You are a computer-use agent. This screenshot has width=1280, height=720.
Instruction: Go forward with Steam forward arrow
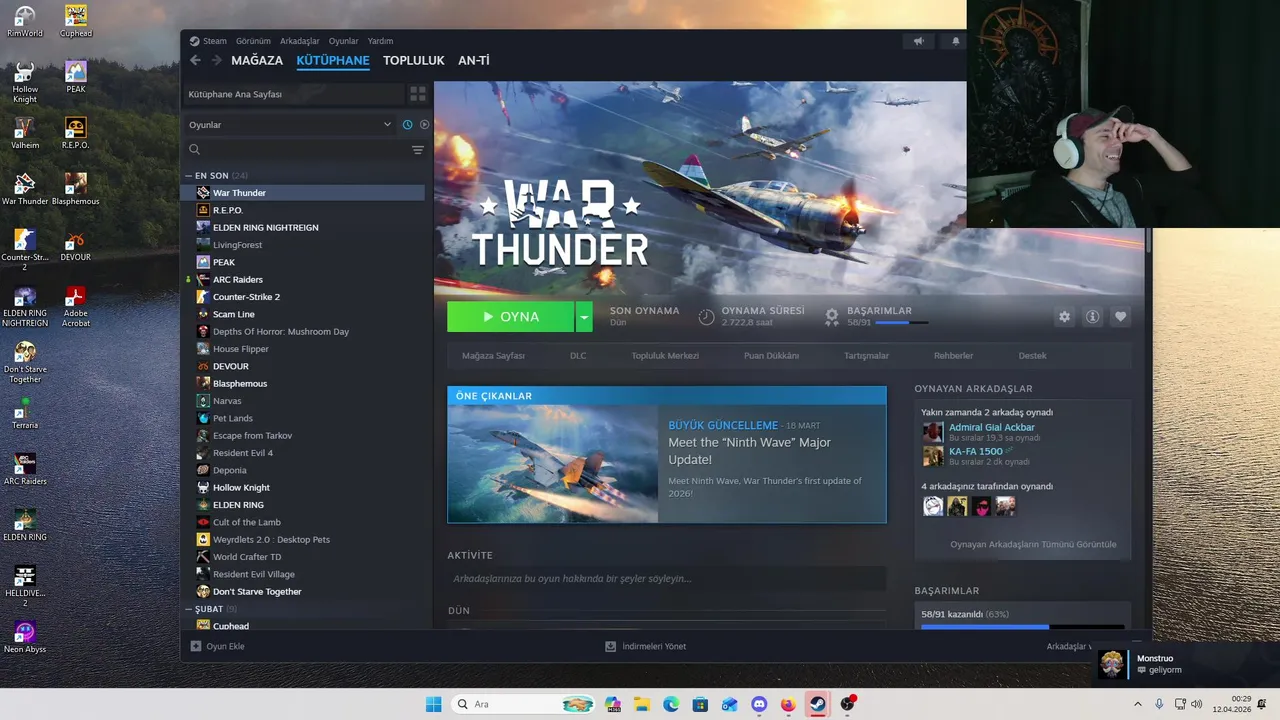(216, 61)
